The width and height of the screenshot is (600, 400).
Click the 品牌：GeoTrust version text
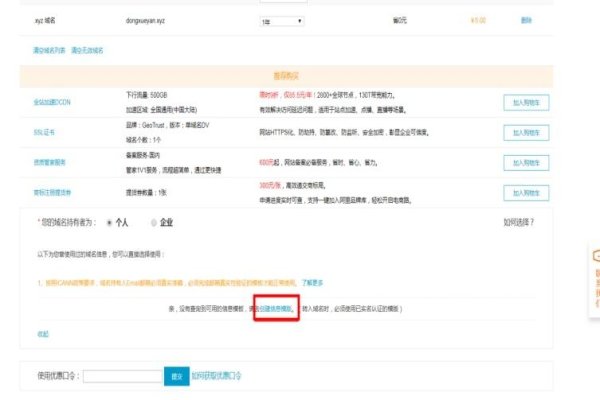coord(168,125)
